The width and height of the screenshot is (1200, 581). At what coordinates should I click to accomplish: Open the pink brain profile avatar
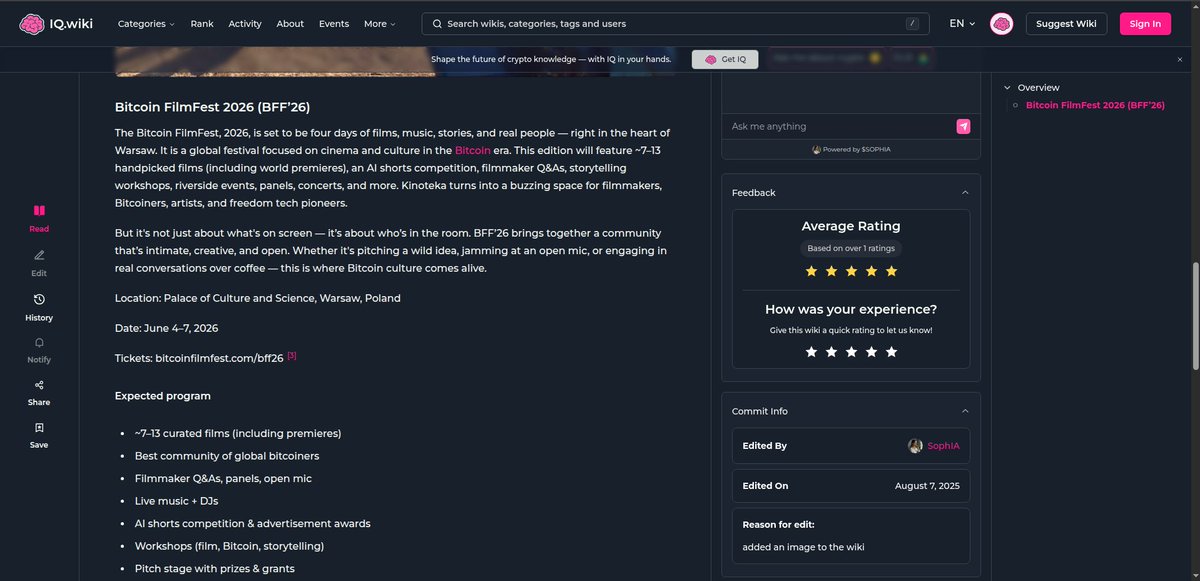1001,24
